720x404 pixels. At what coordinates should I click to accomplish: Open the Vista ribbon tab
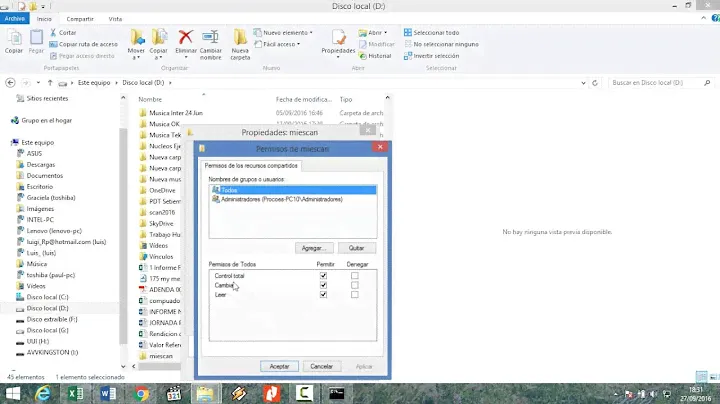click(116, 18)
